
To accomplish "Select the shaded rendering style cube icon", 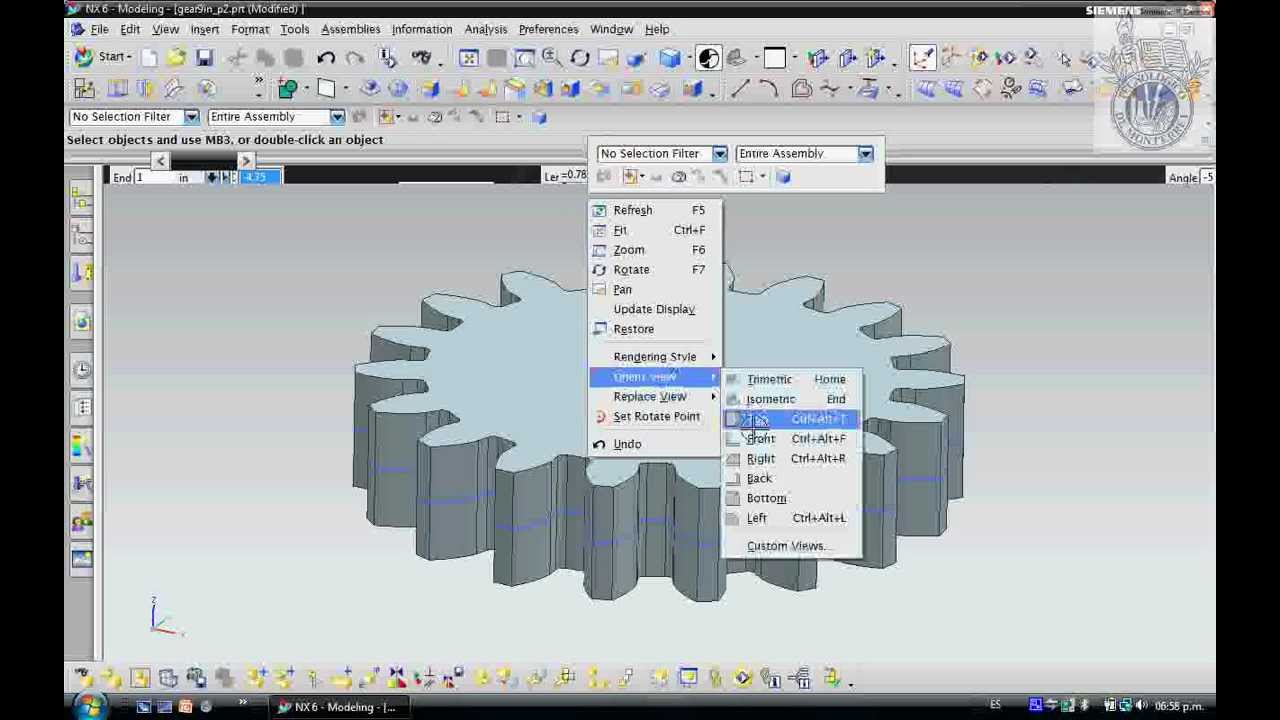I will pyautogui.click(x=670, y=58).
